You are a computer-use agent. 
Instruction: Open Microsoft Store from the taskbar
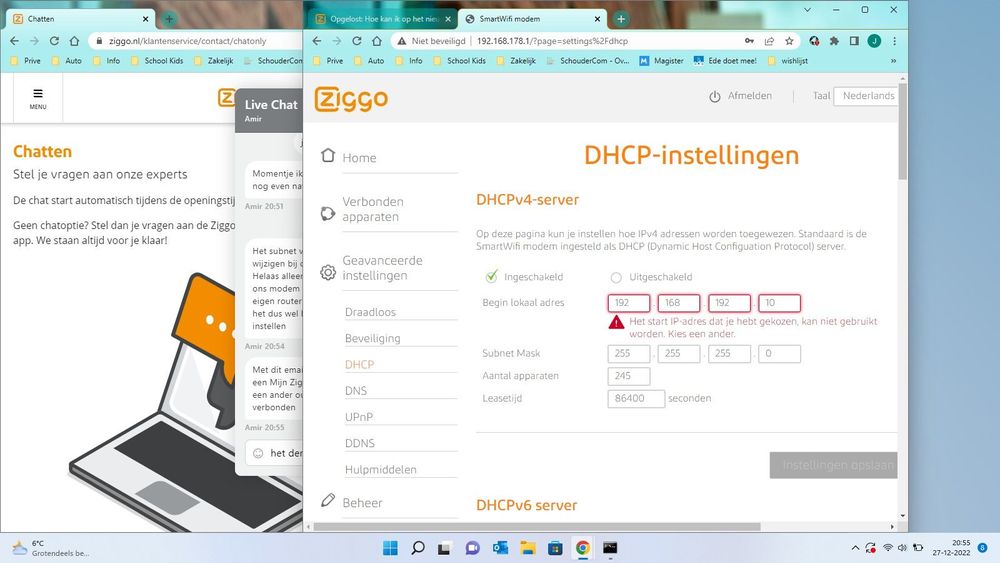tap(555, 548)
